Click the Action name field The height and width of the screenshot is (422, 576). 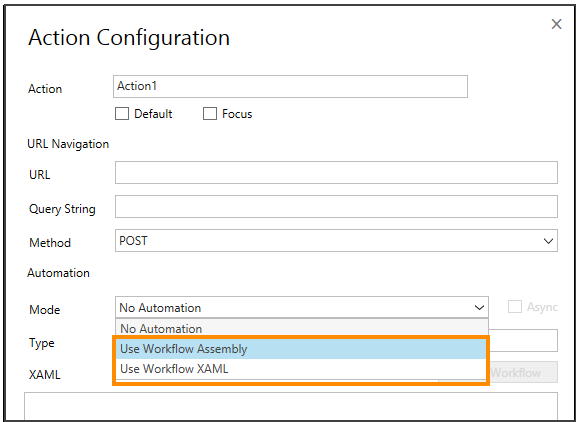coord(290,86)
